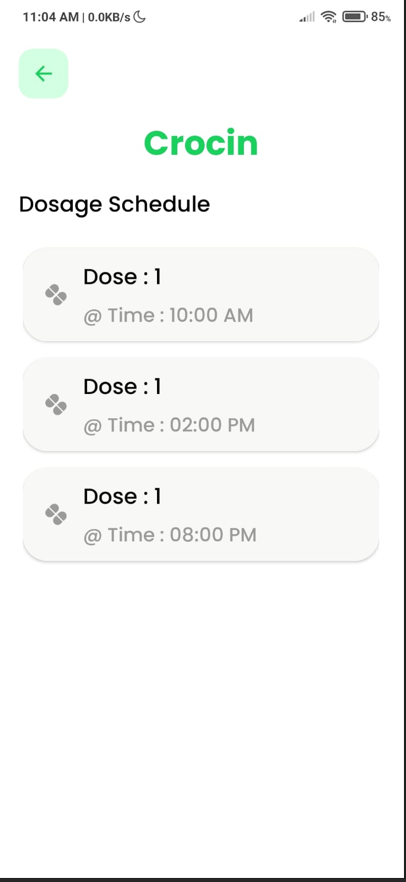Tap the '@ Time : 08:00 PM' text
406x882 pixels.
coord(170,535)
